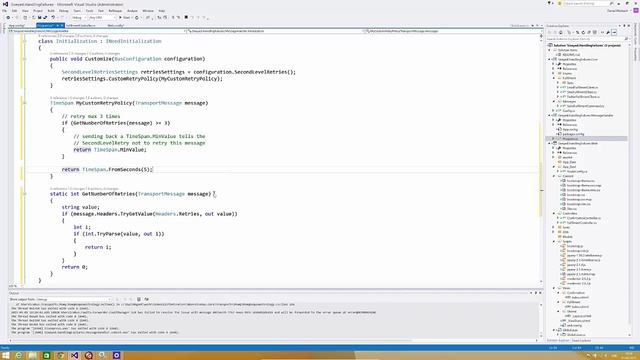Expand the Properties node of first project

(x=554, y=64)
